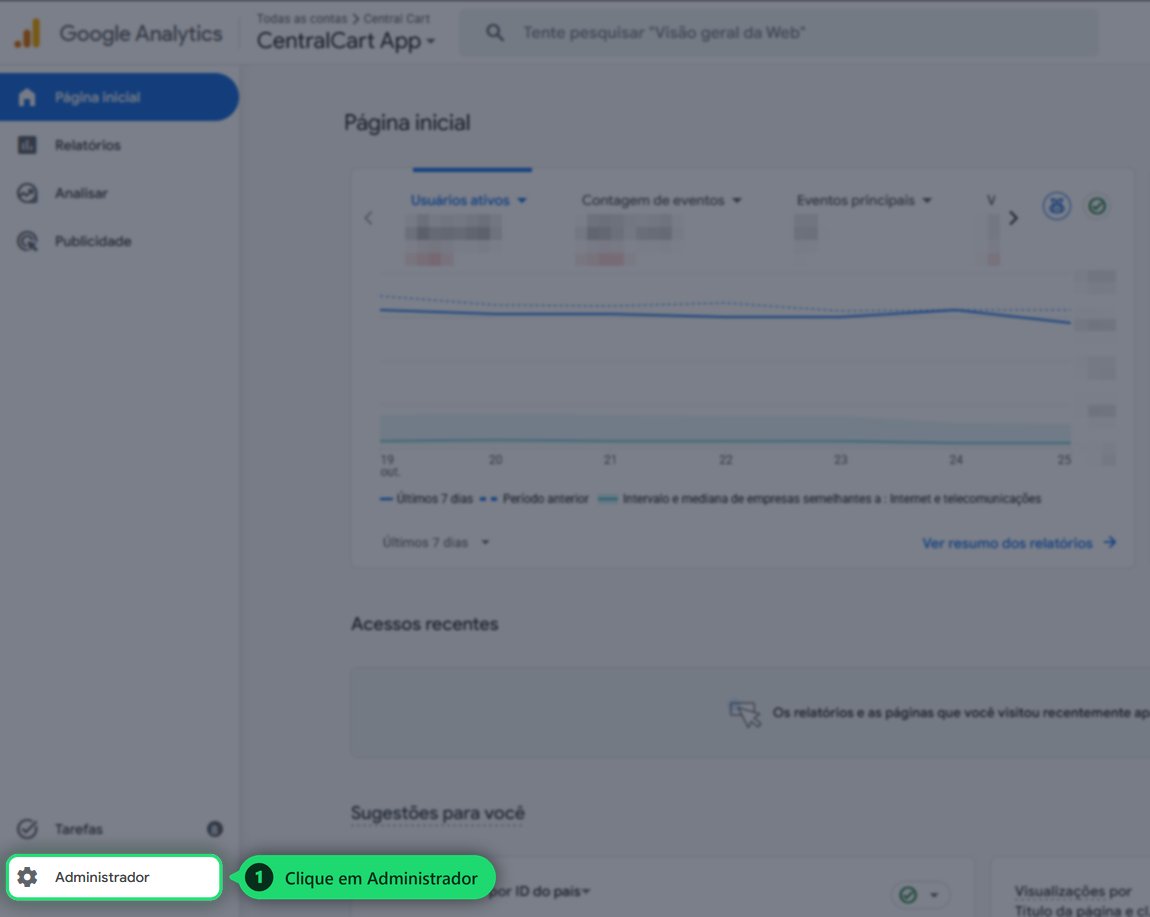Open the Página inicial home icon
This screenshot has width=1150, height=917.
coord(27,98)
